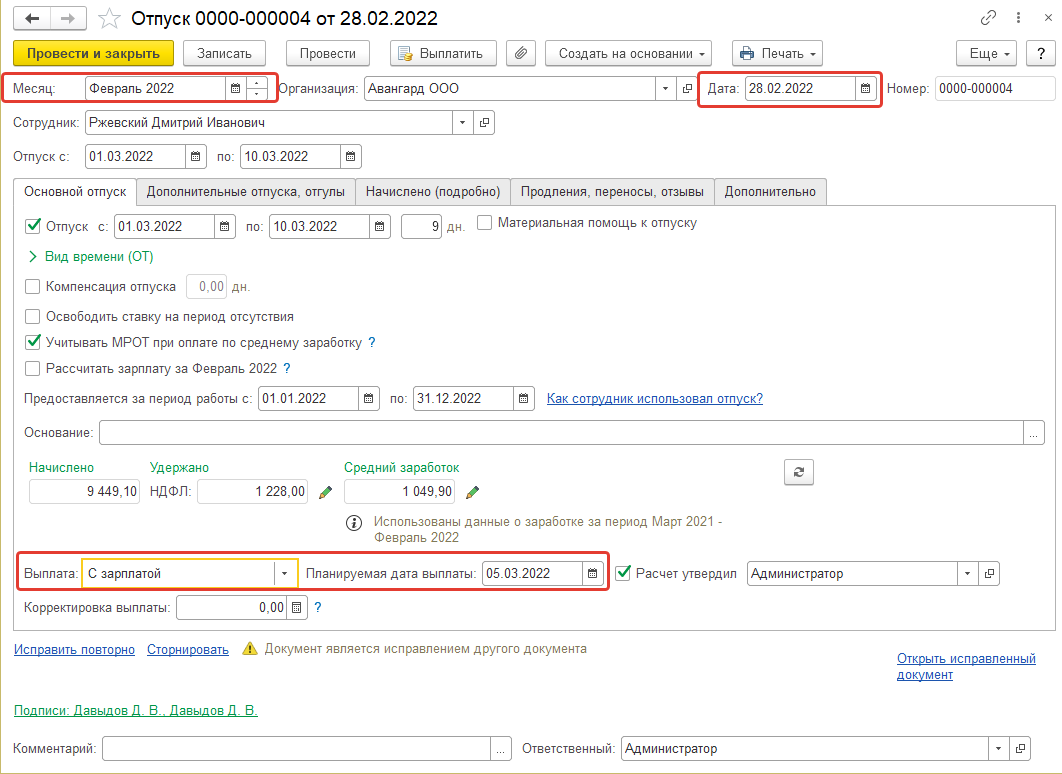Open the Подписи: Давыдов Д. В. link
The width and height of the screenshot is (1062, 774).
135,710
